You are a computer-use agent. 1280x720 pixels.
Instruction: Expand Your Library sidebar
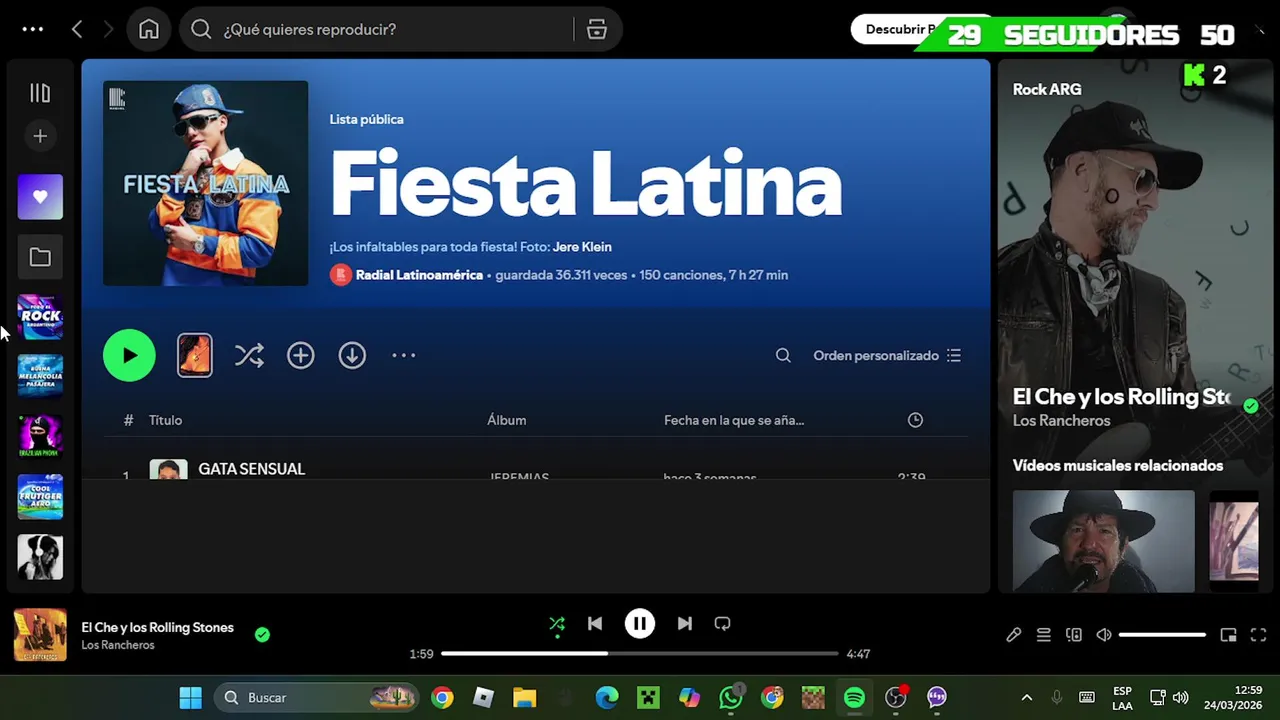[40, 93]
